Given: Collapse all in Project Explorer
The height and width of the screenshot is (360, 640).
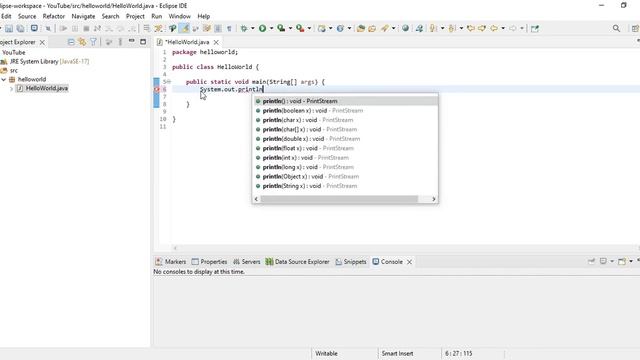Looking at the screenshot, I should (x=71, y=42).
